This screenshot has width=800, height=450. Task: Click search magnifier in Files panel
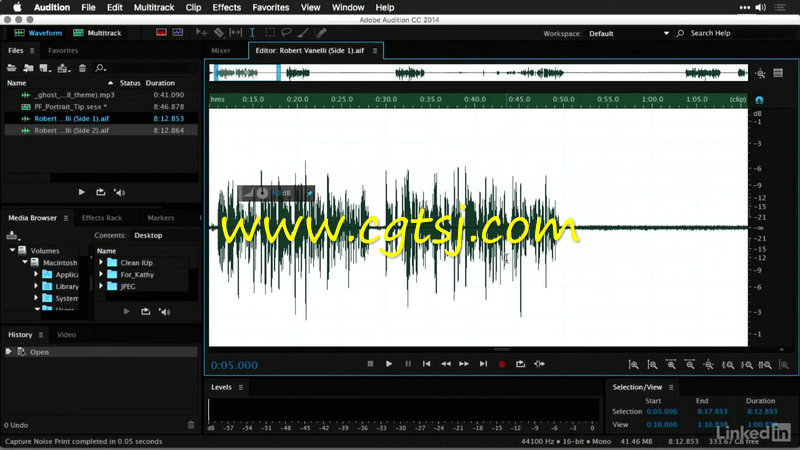(x=100, y=68)
